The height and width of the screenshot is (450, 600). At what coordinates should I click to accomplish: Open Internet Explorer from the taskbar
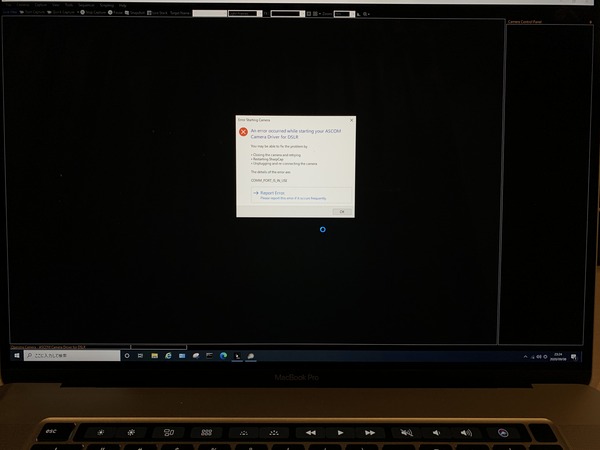(168, 356)
